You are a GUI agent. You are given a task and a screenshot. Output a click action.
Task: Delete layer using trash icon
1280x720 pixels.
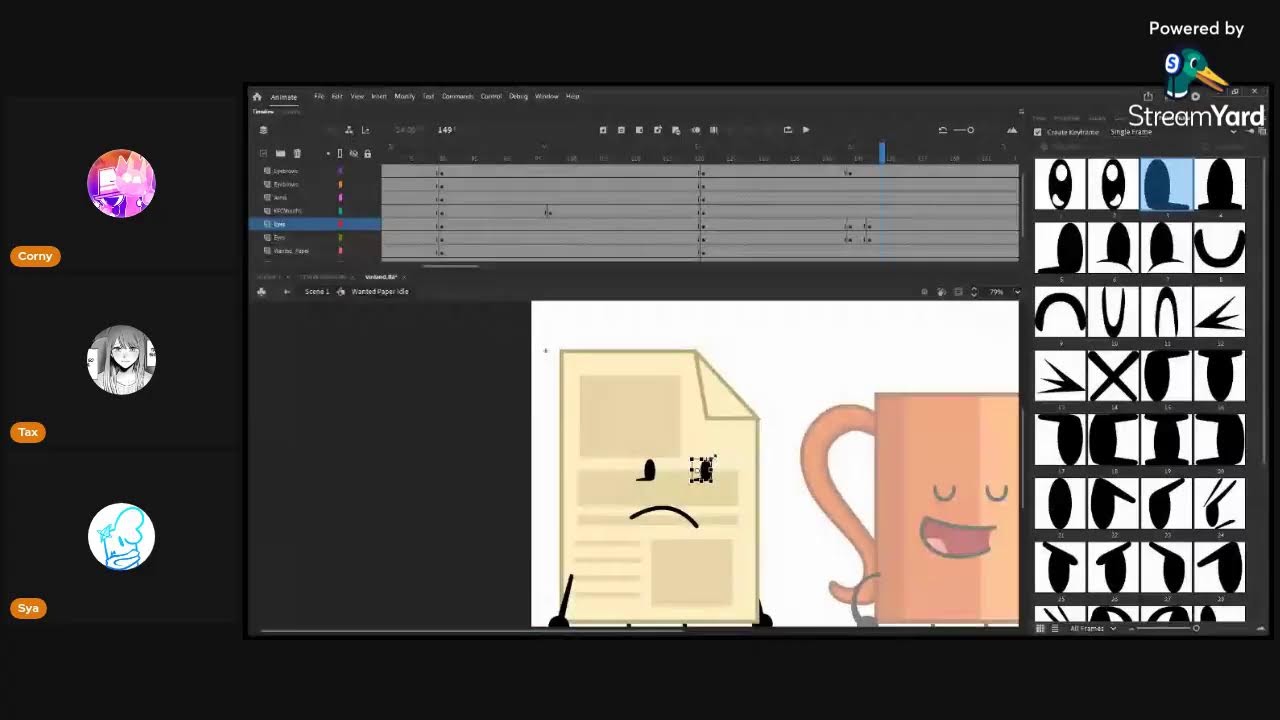click(x=297, y=154)
